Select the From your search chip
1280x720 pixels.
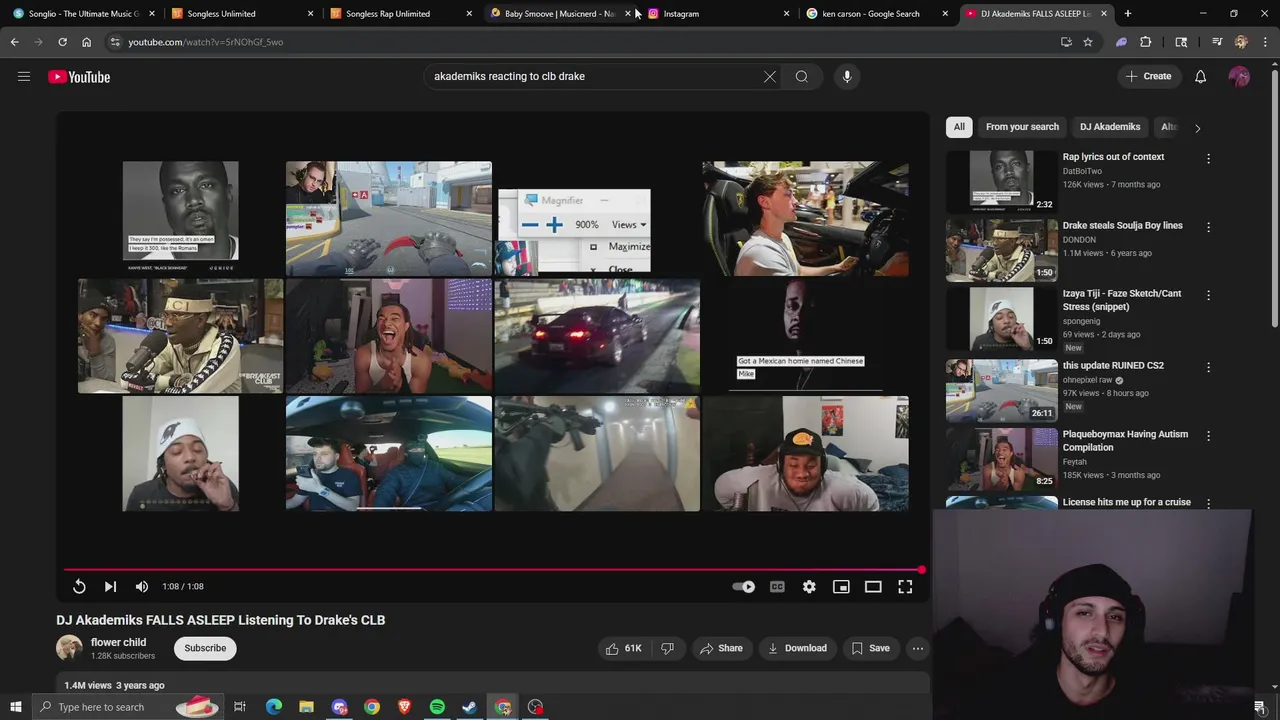click(x=1022, y=127)
